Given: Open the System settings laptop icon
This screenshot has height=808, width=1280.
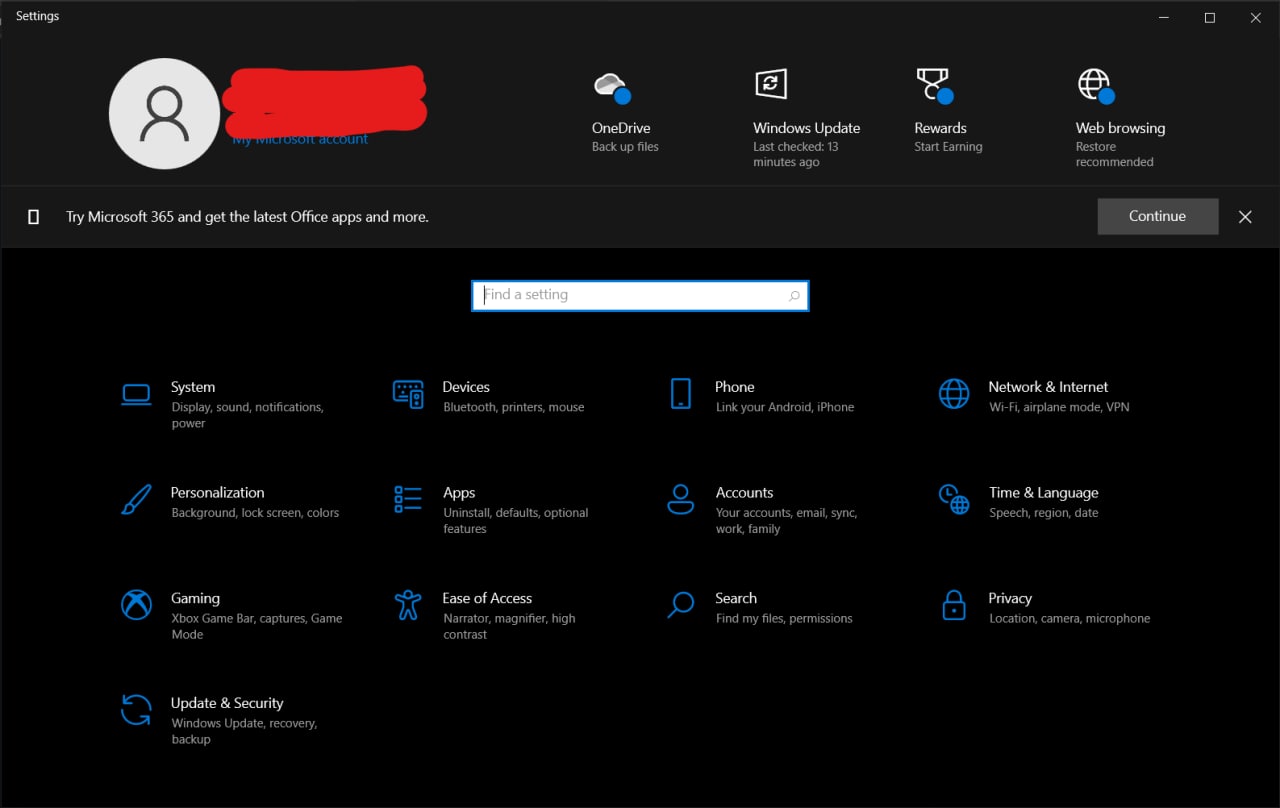Looking at the screenshot, I should pyautogui.click(x=136, y=394).
